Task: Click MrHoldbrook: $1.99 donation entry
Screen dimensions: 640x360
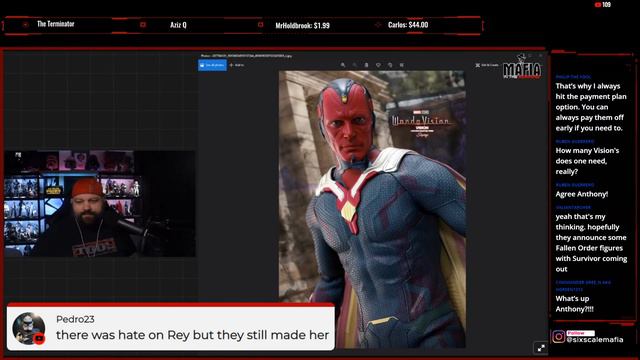Action: (302, 25)
